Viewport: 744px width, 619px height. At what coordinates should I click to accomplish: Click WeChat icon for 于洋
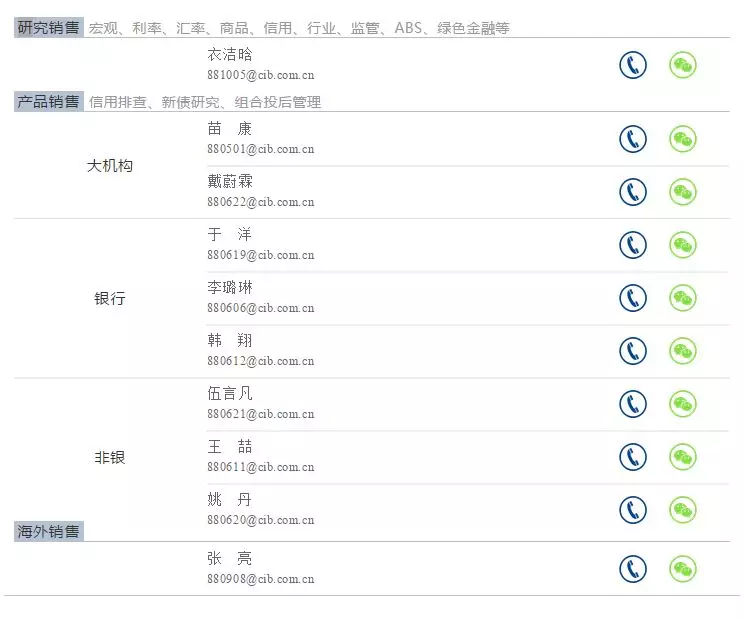pyautogui.click(x=682, y=245)
